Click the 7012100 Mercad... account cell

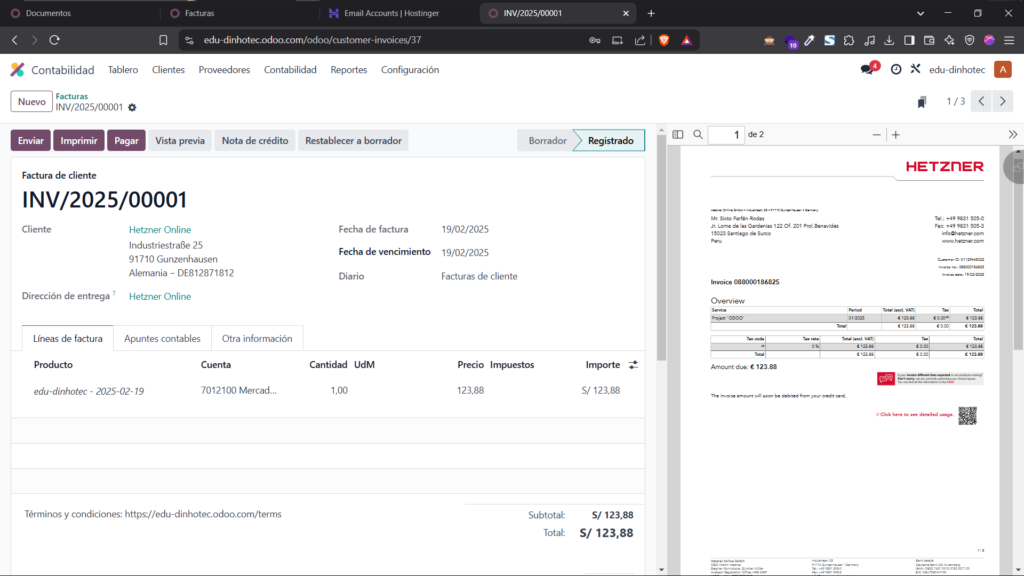pyautogui.click(x=238, y=391)
